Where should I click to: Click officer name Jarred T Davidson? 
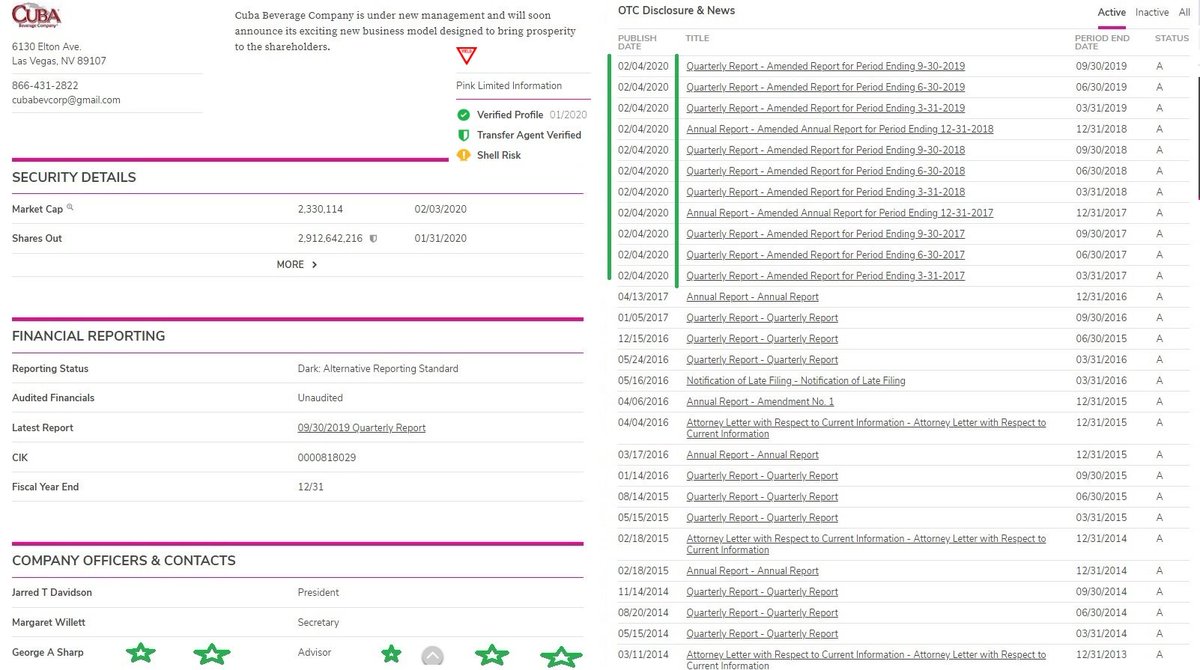click(52, 593)
